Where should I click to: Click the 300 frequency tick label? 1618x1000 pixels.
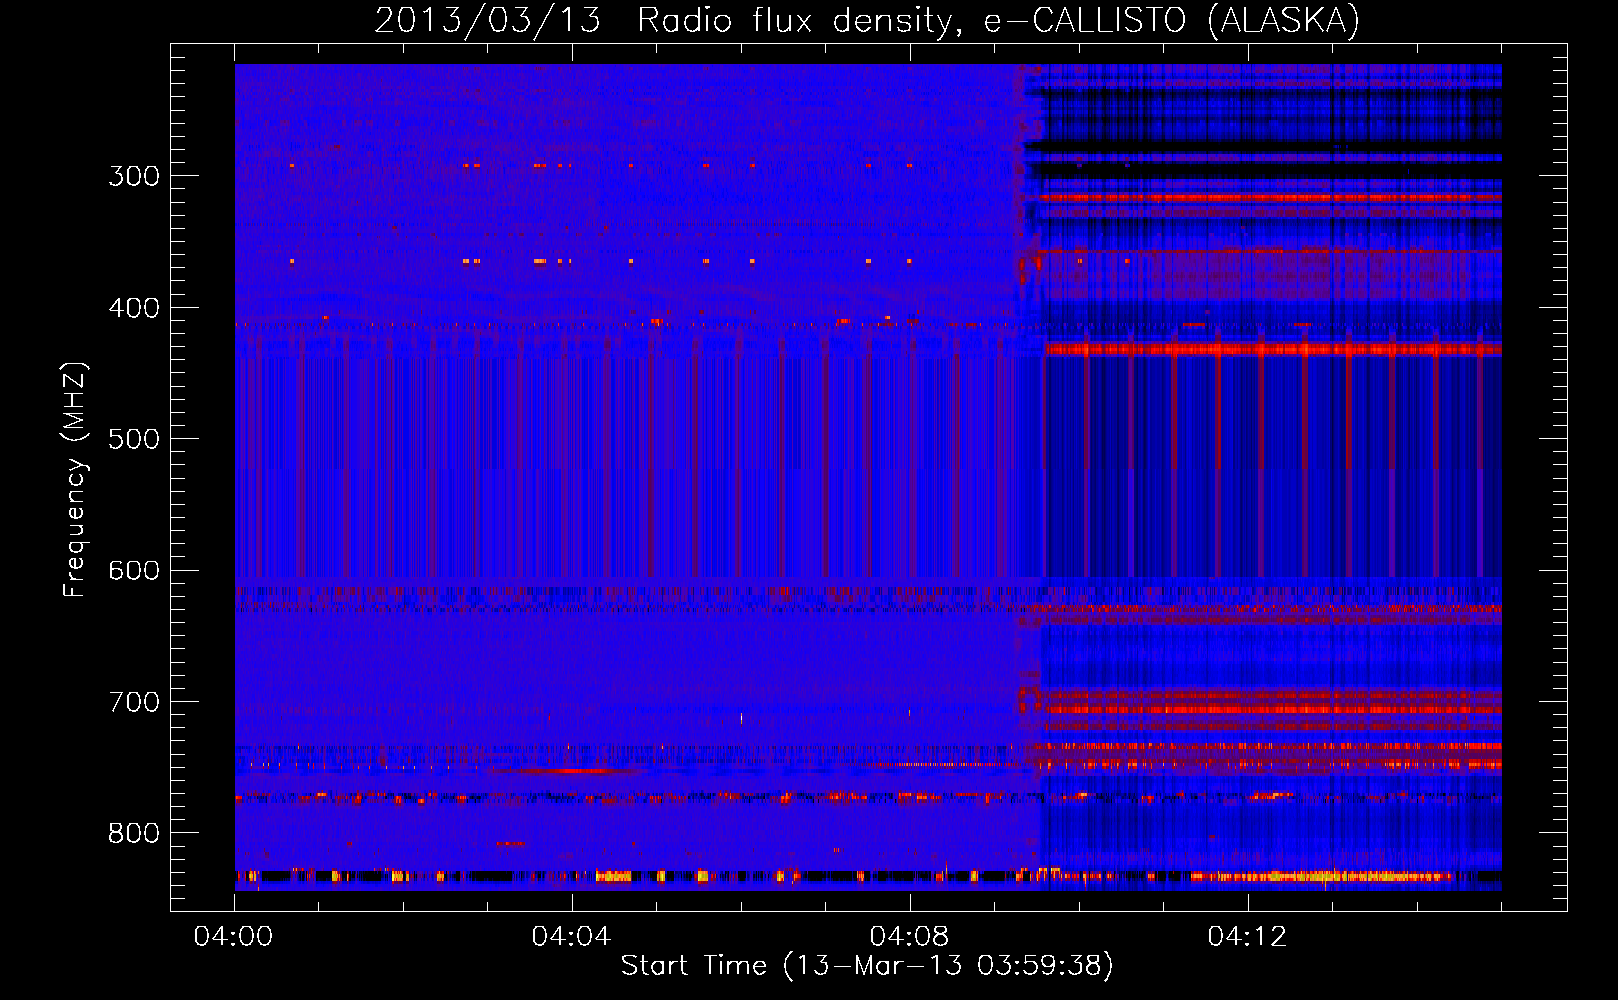pos(134,176)
